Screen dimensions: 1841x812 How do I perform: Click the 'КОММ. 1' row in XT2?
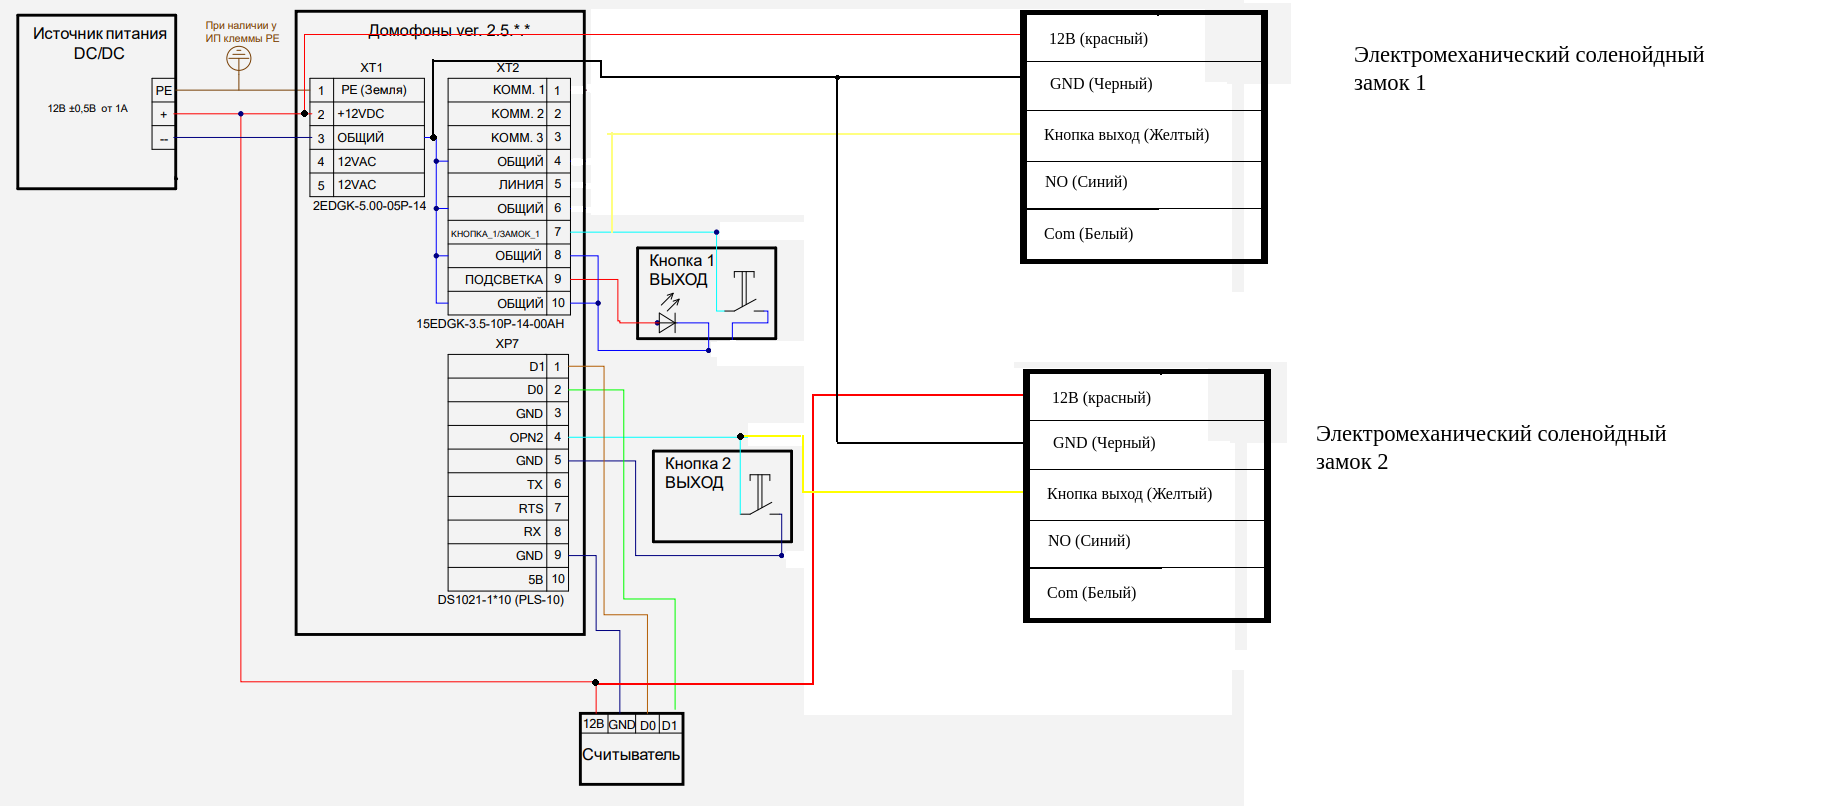(509, 90)
